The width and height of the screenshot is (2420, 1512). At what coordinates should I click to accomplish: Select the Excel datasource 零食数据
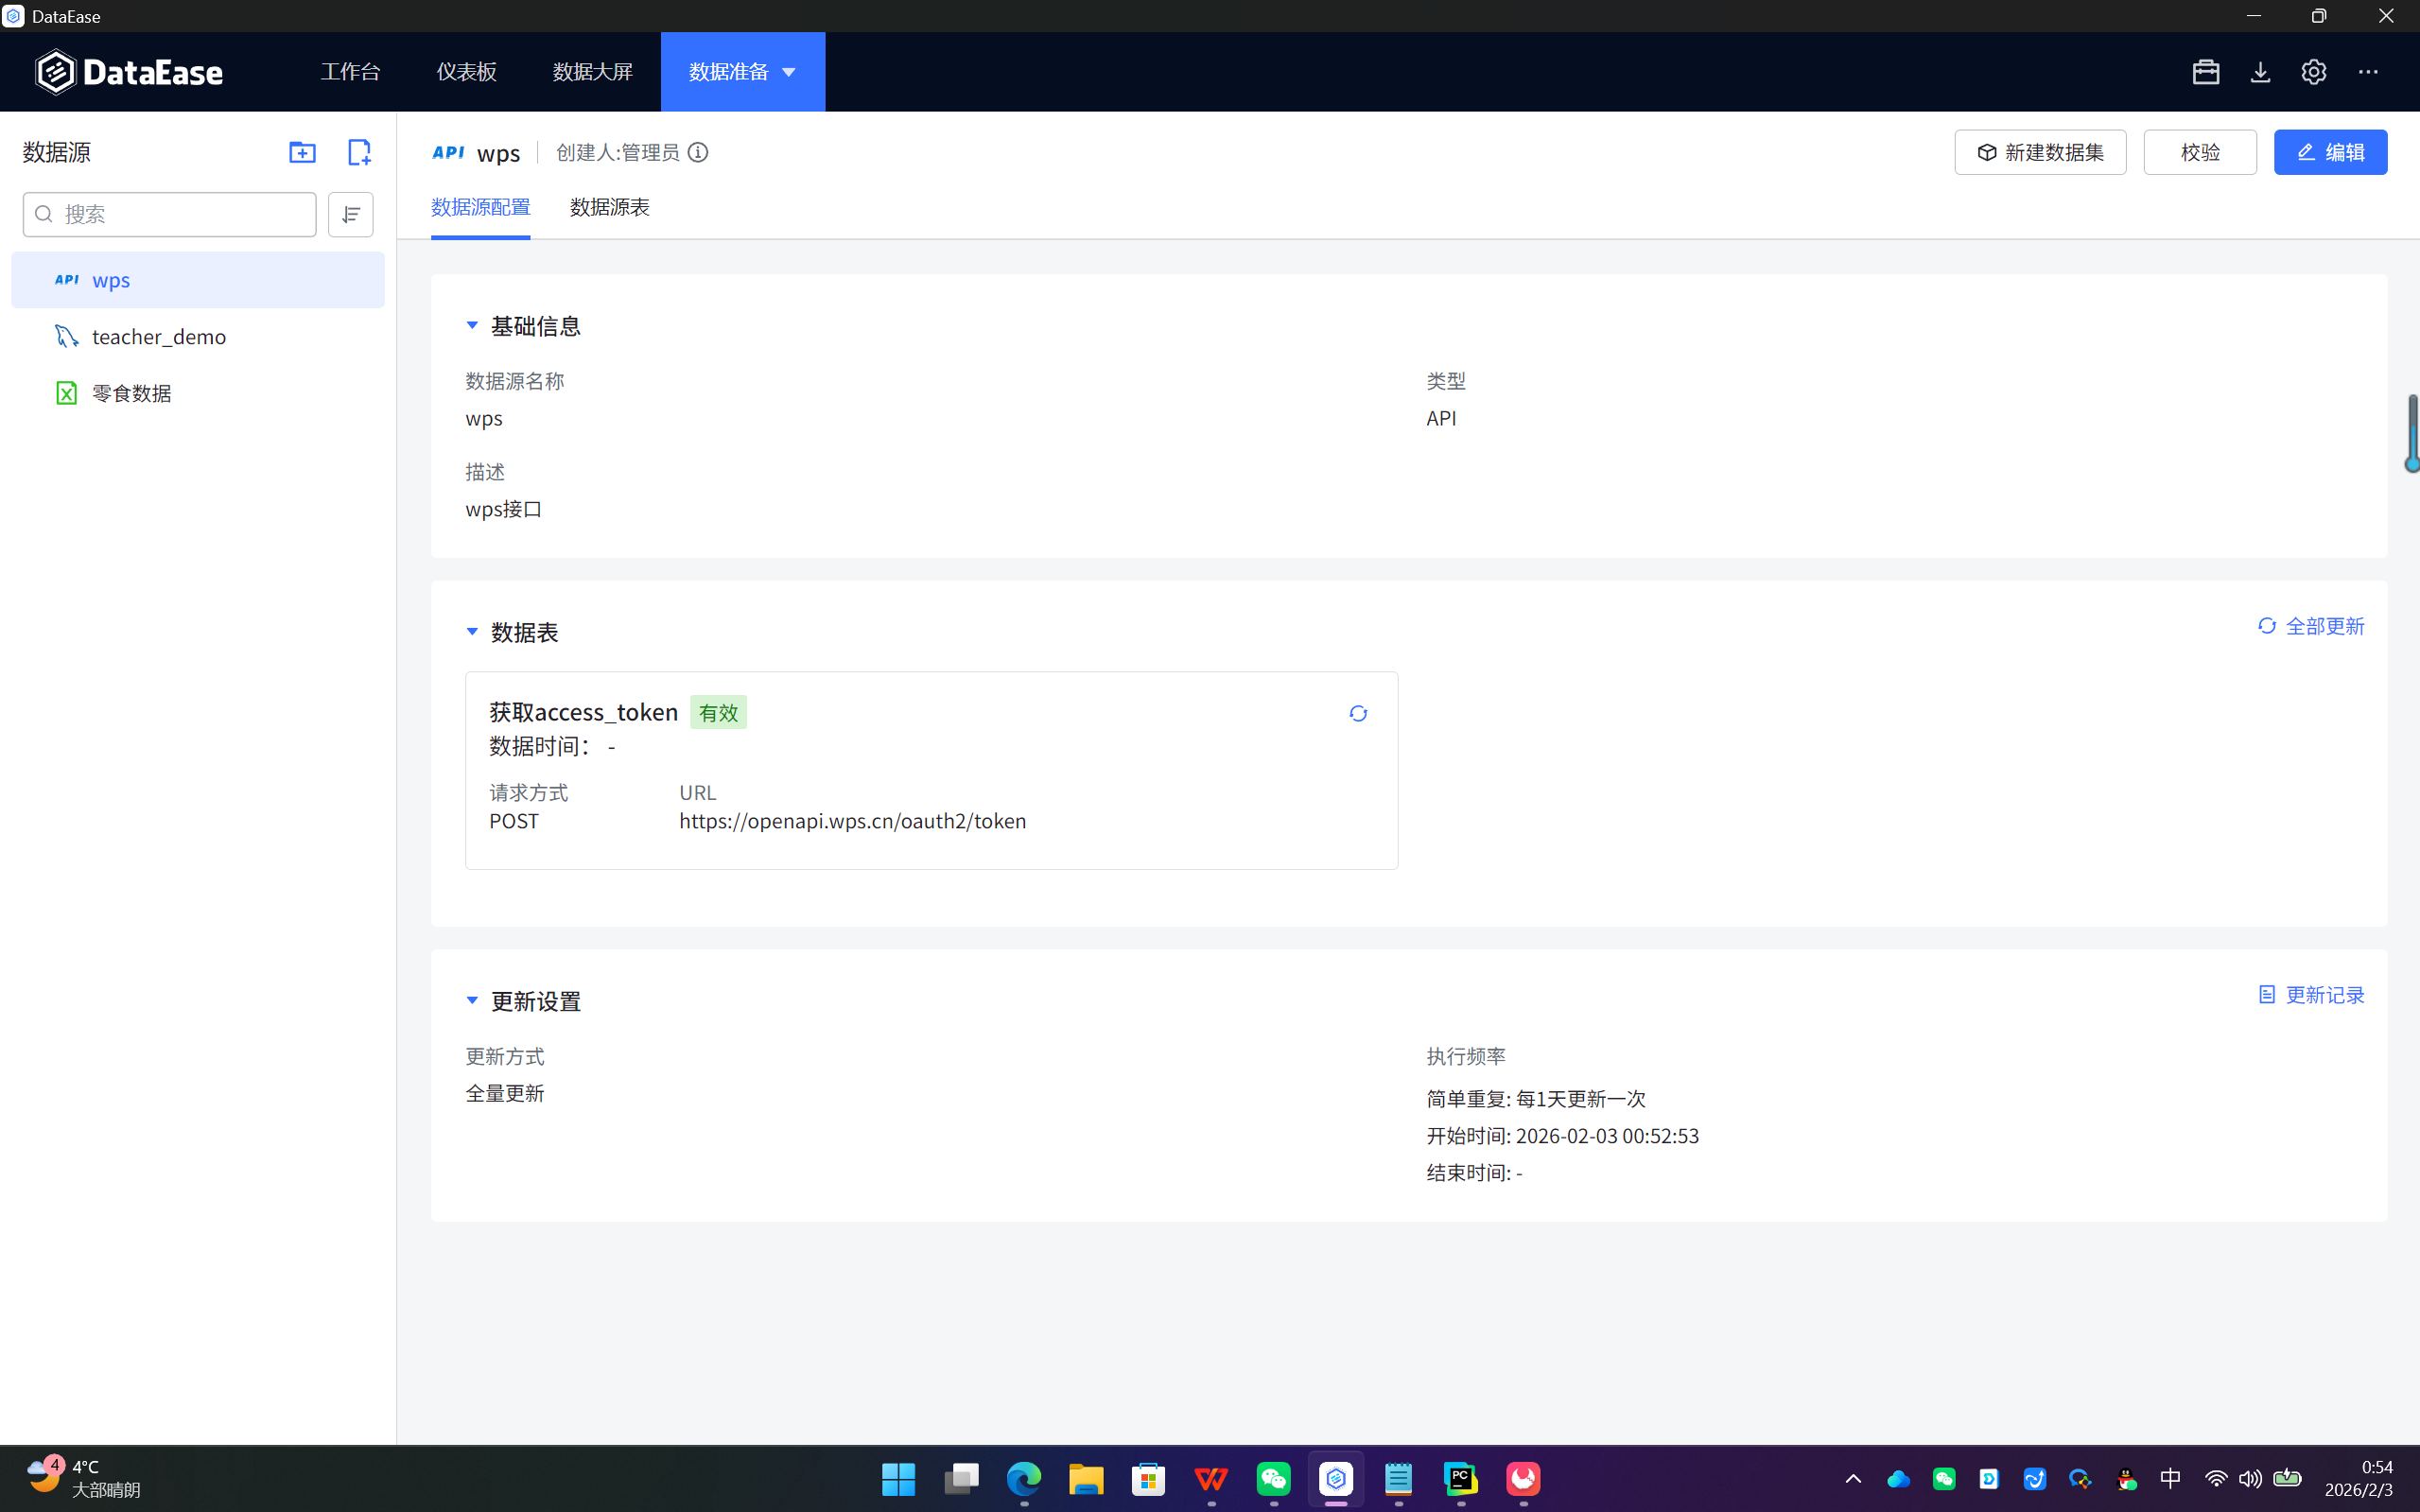click(x=130, y=392)
